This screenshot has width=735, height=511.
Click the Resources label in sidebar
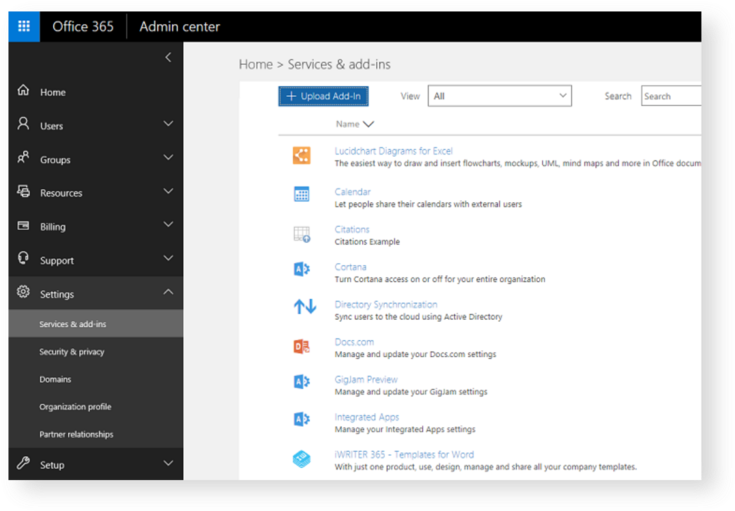pyautogui.click(x=61, y=193)
